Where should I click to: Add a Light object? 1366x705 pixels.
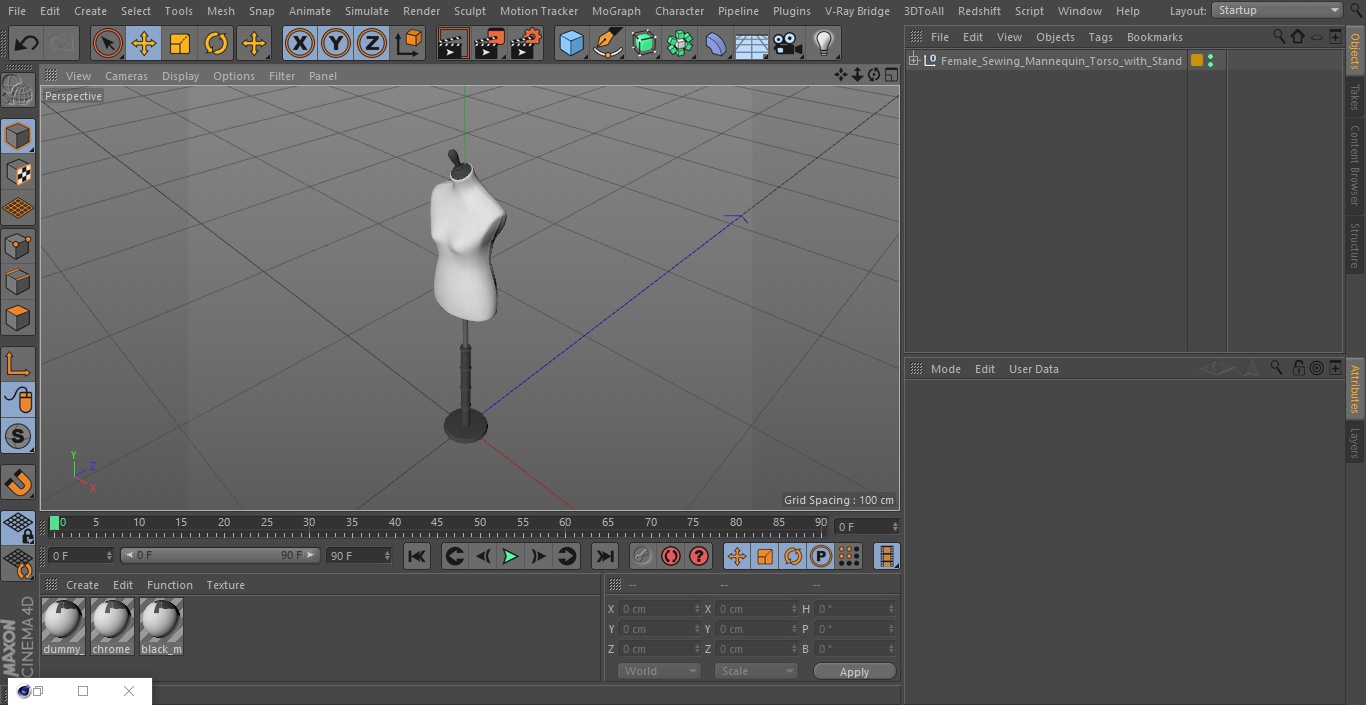coord(824,43)
